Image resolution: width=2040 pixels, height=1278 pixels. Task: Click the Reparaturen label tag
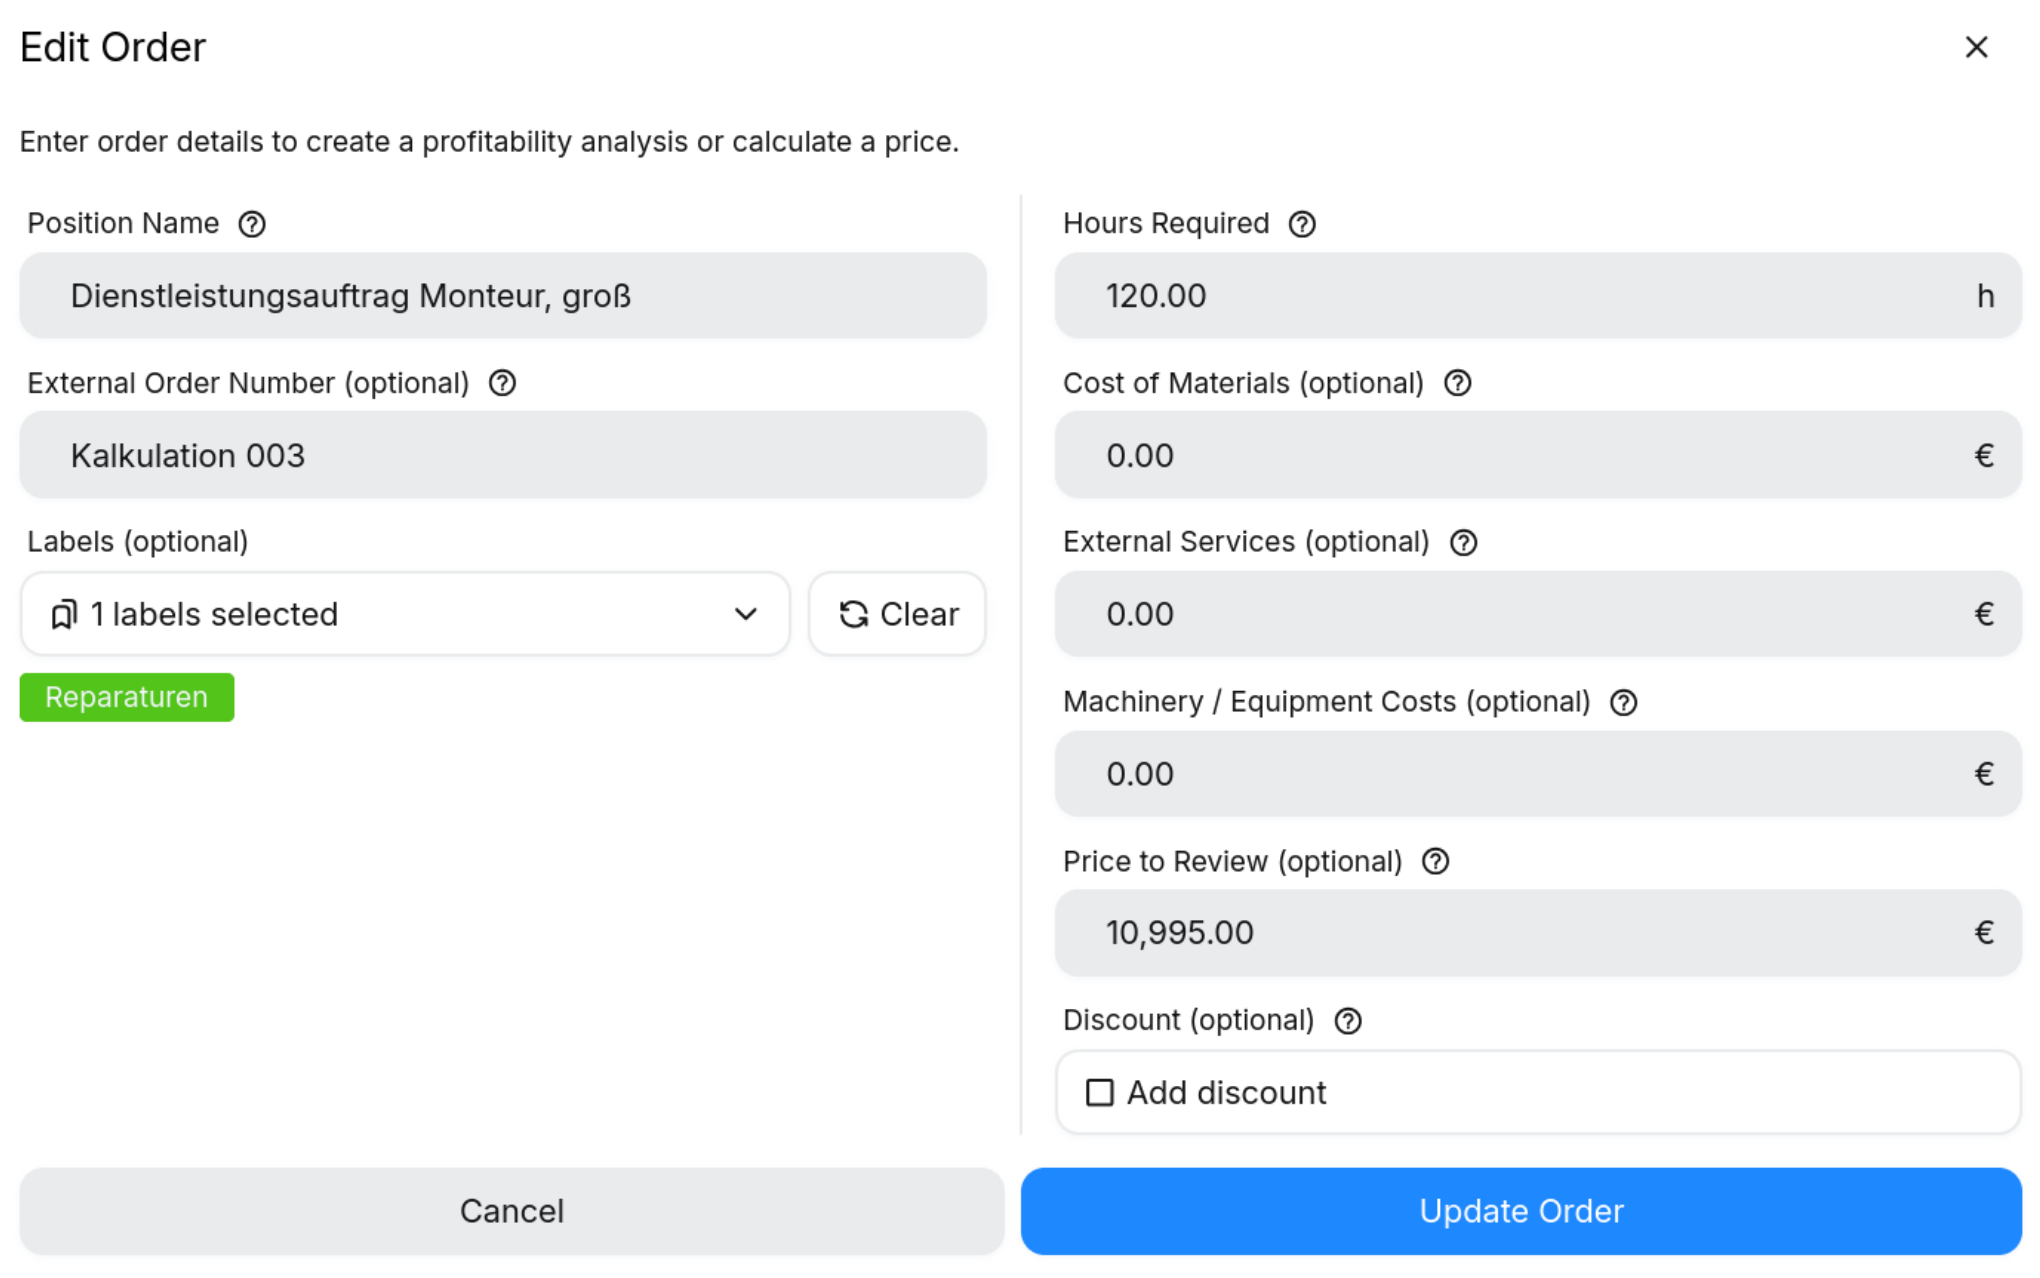coord(127,697)
